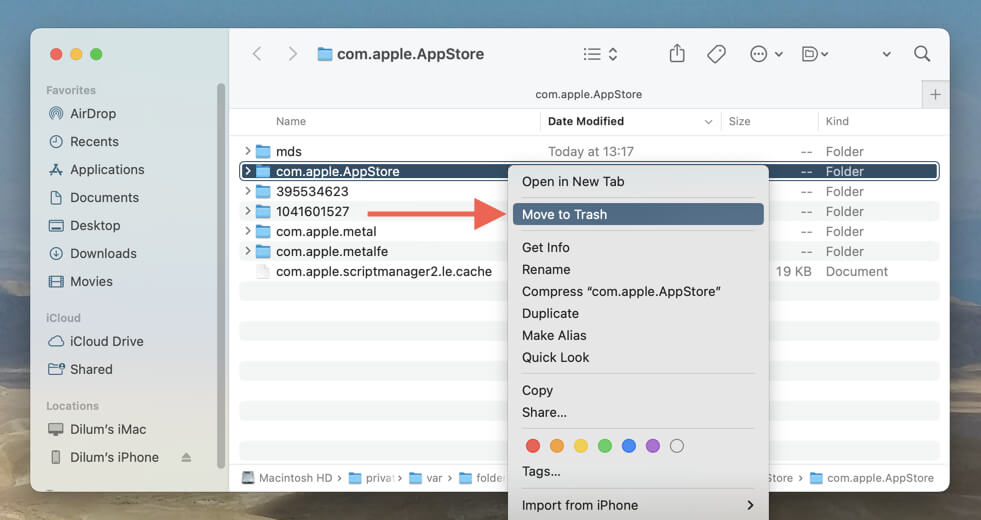The height and width of the screenshot is (520, 981).
Task: Click the Finder forward navigation arrow
Action: (x=292, y=54)
